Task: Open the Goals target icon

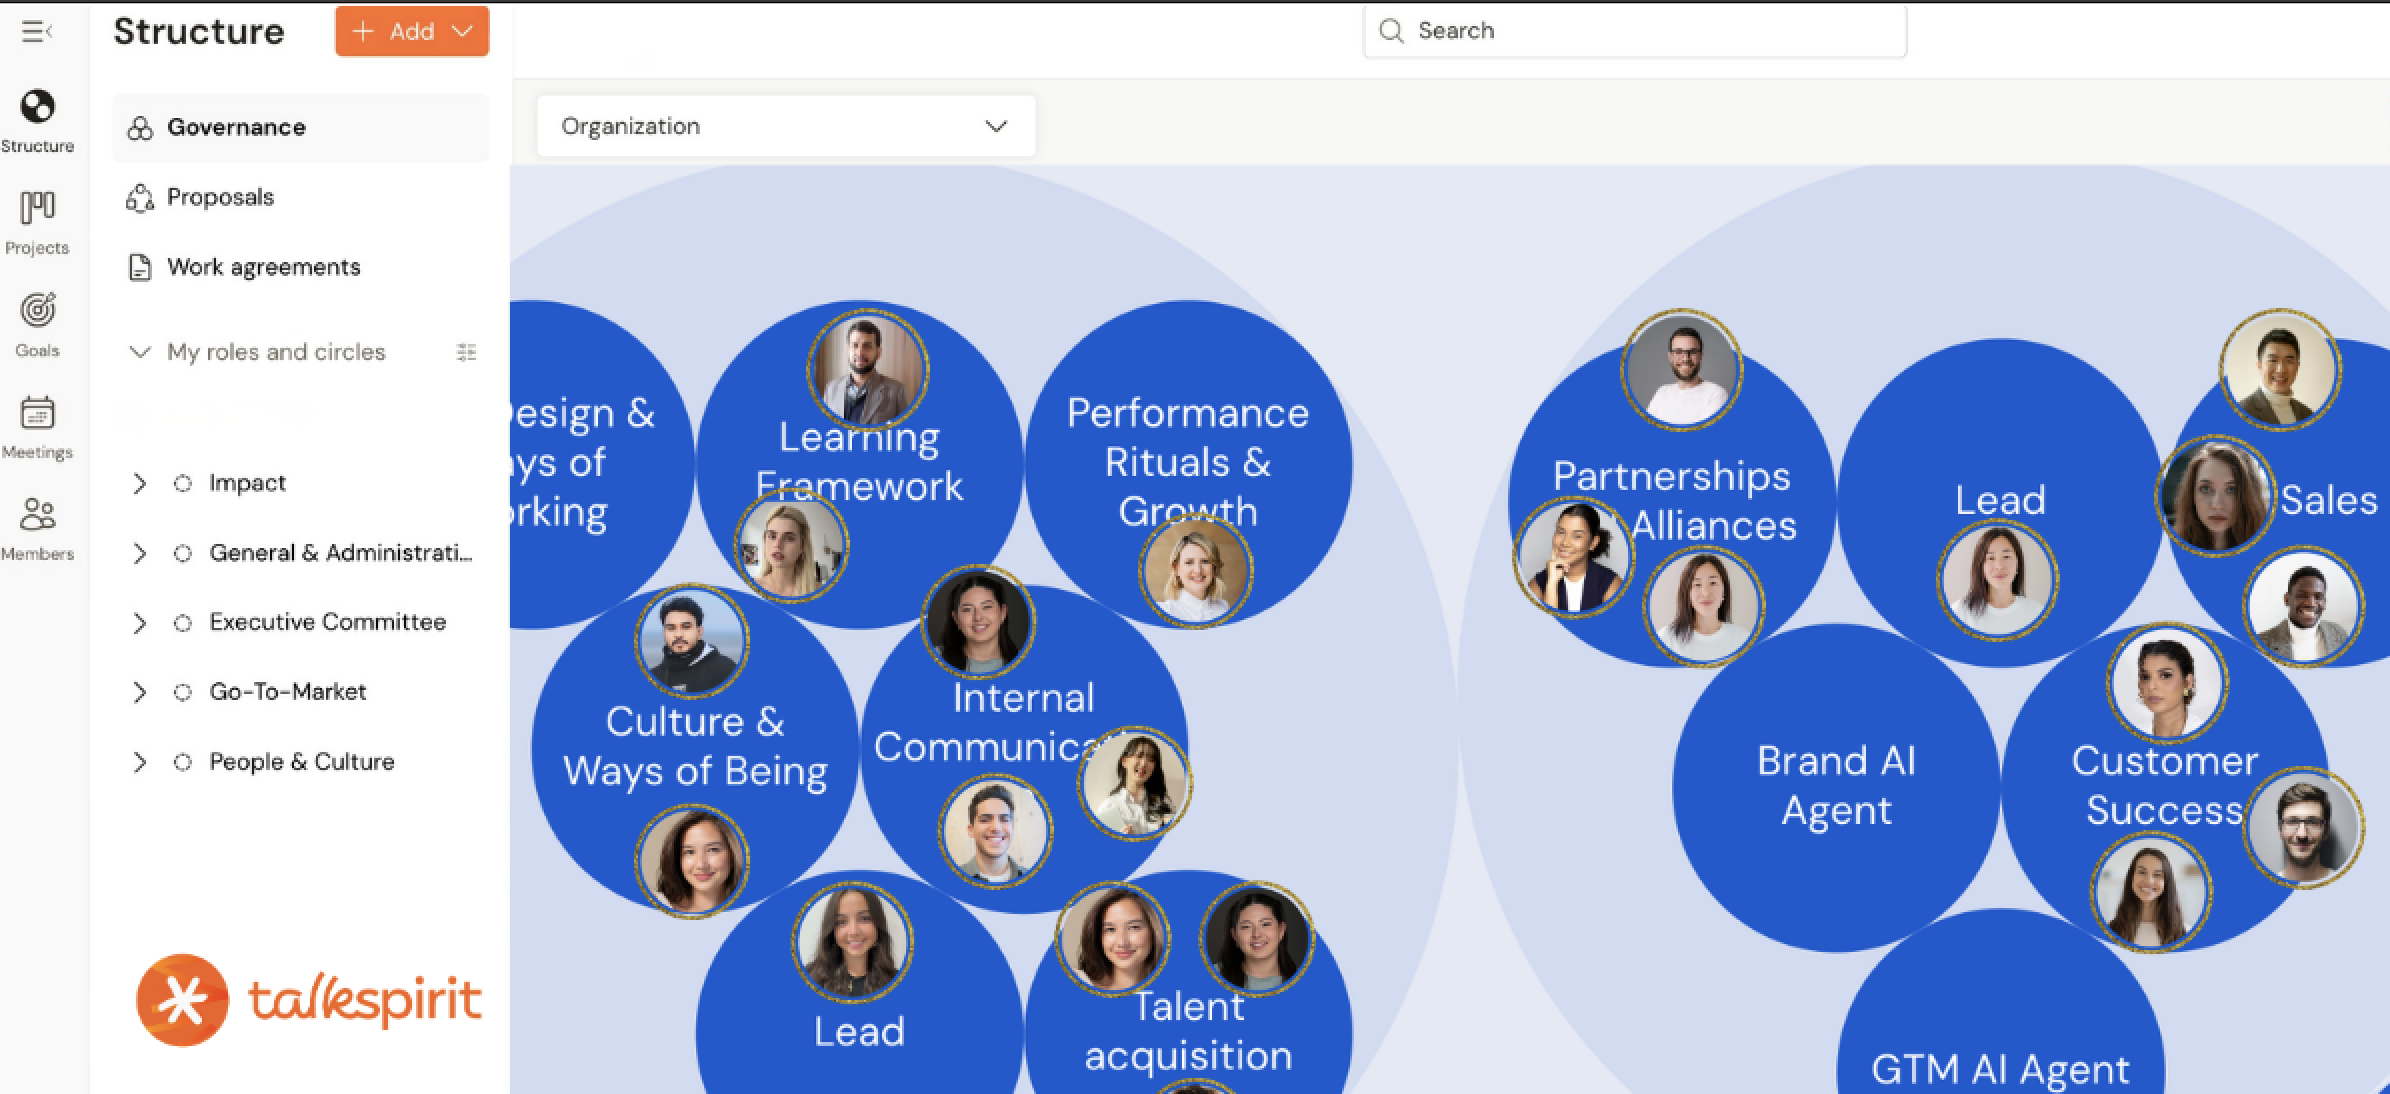Action: tap(37, 311)
